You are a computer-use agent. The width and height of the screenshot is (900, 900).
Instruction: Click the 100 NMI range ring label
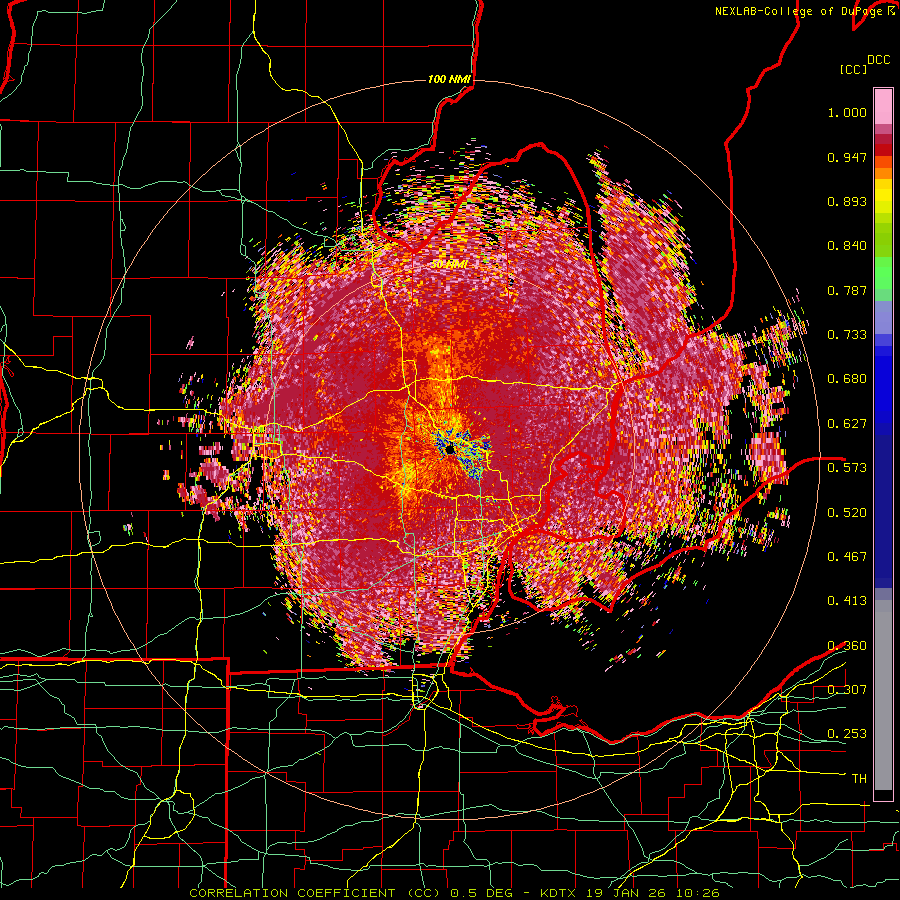(x=449, y=79)
